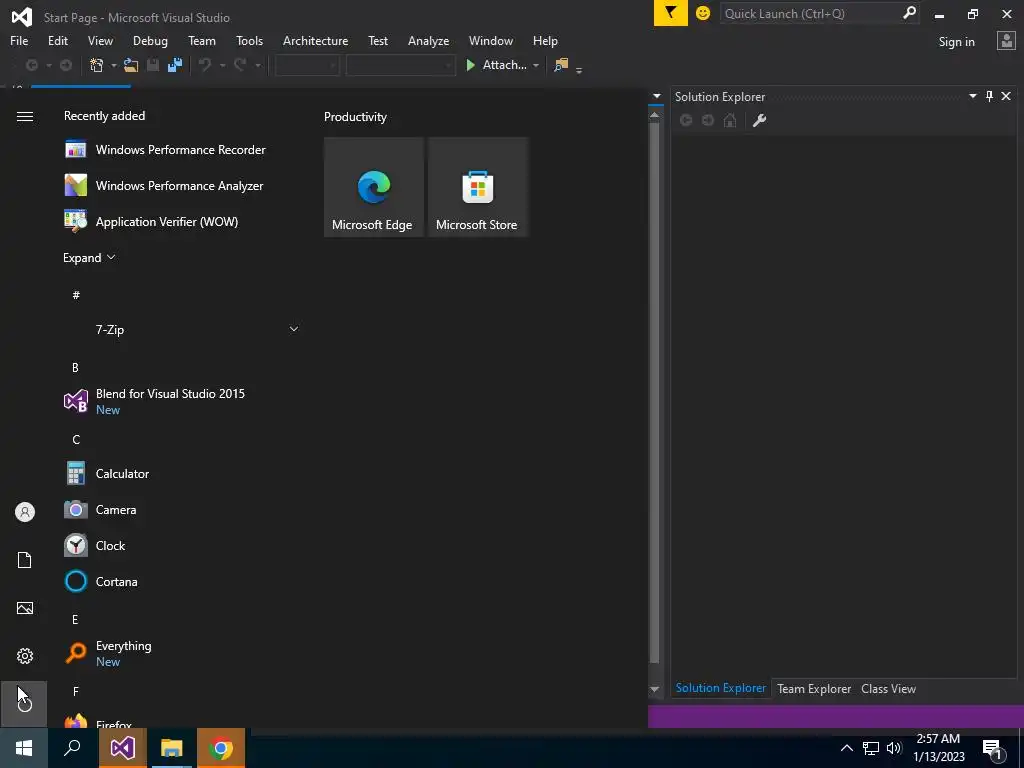The image size is (1024, 768).
Task: Open the Tools menu
Action: click(x=249, y=40)
